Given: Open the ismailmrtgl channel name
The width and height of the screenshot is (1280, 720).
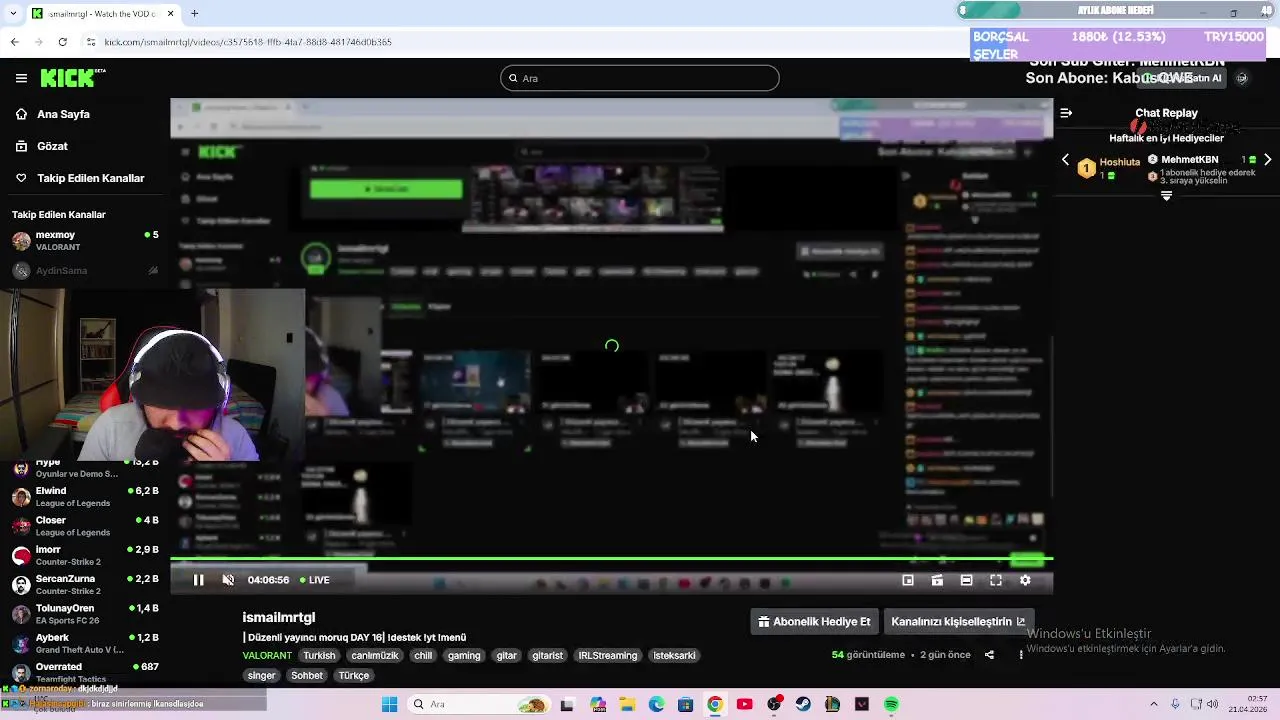Looking at the screenshot, I should point(278,617).
